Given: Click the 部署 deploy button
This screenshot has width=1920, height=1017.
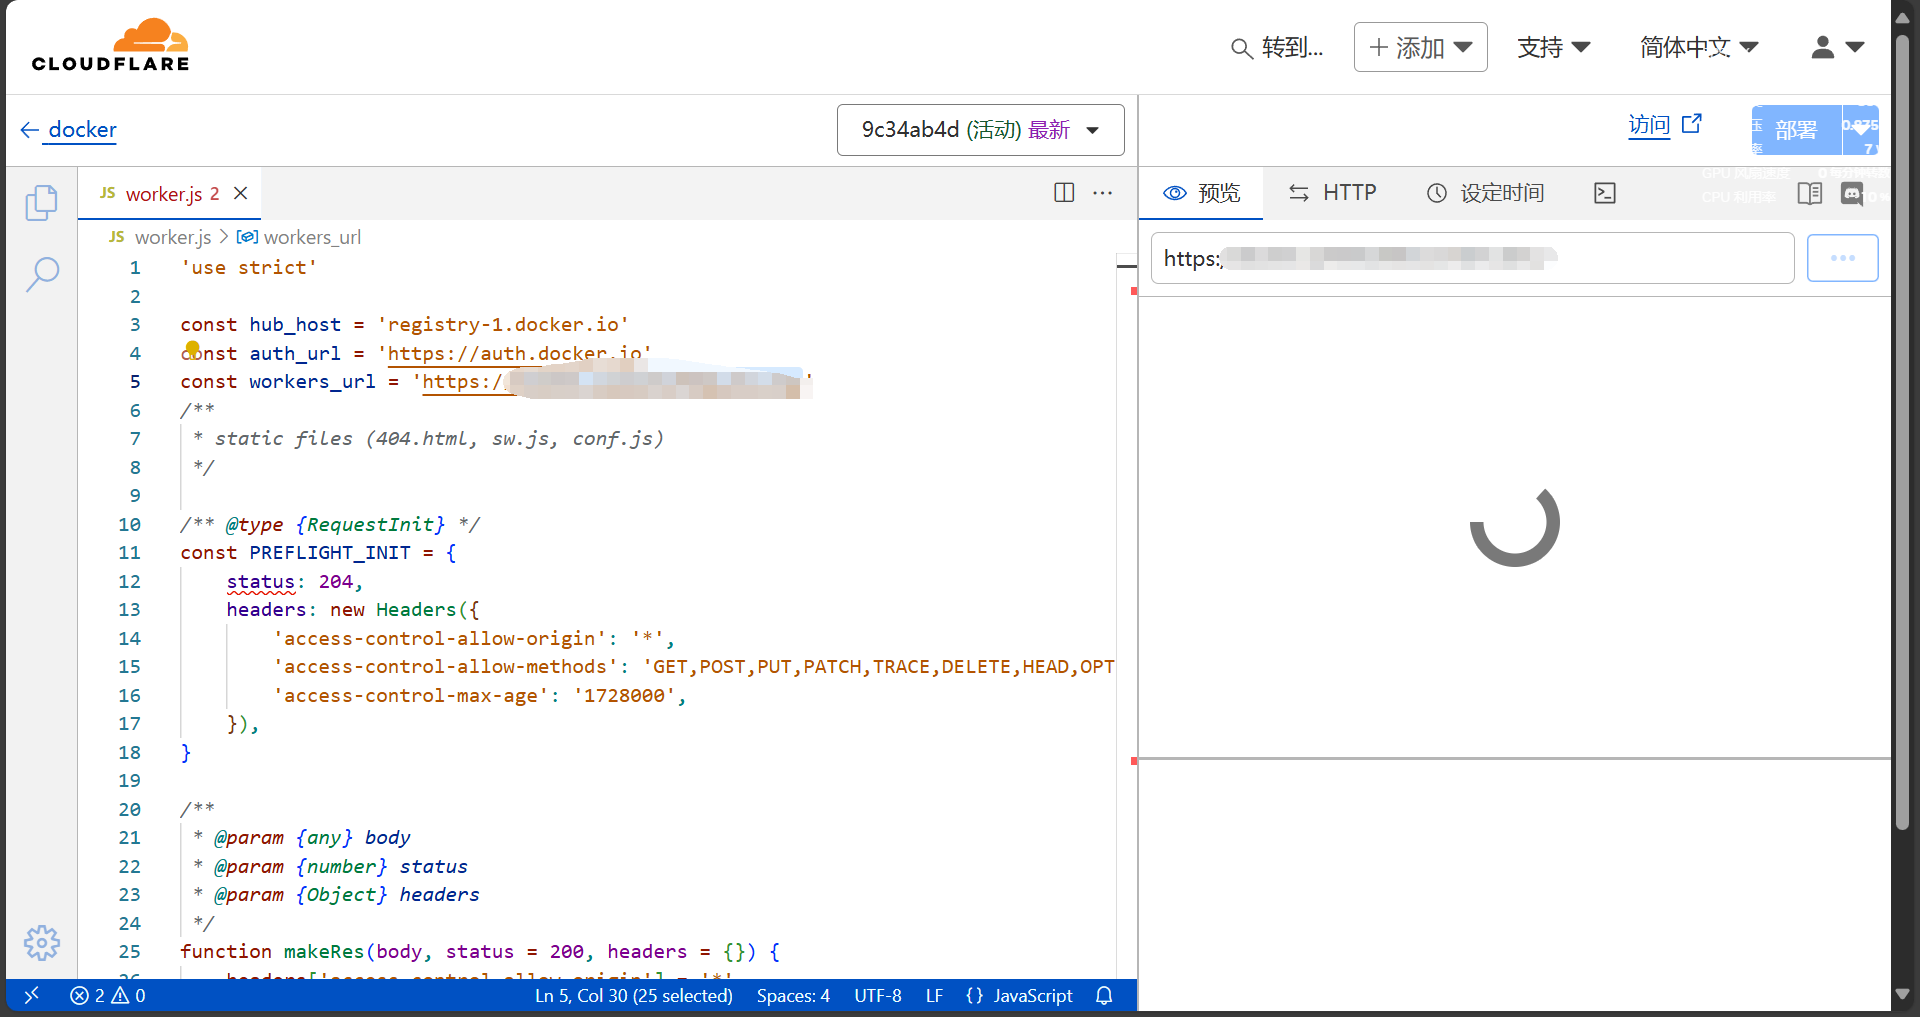Looking at the screenshot, I should point(1796,130).
